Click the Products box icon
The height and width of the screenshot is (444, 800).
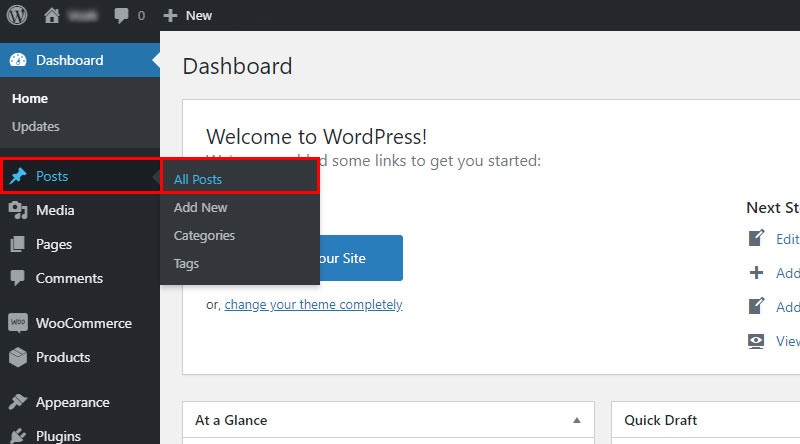point(18,357)
